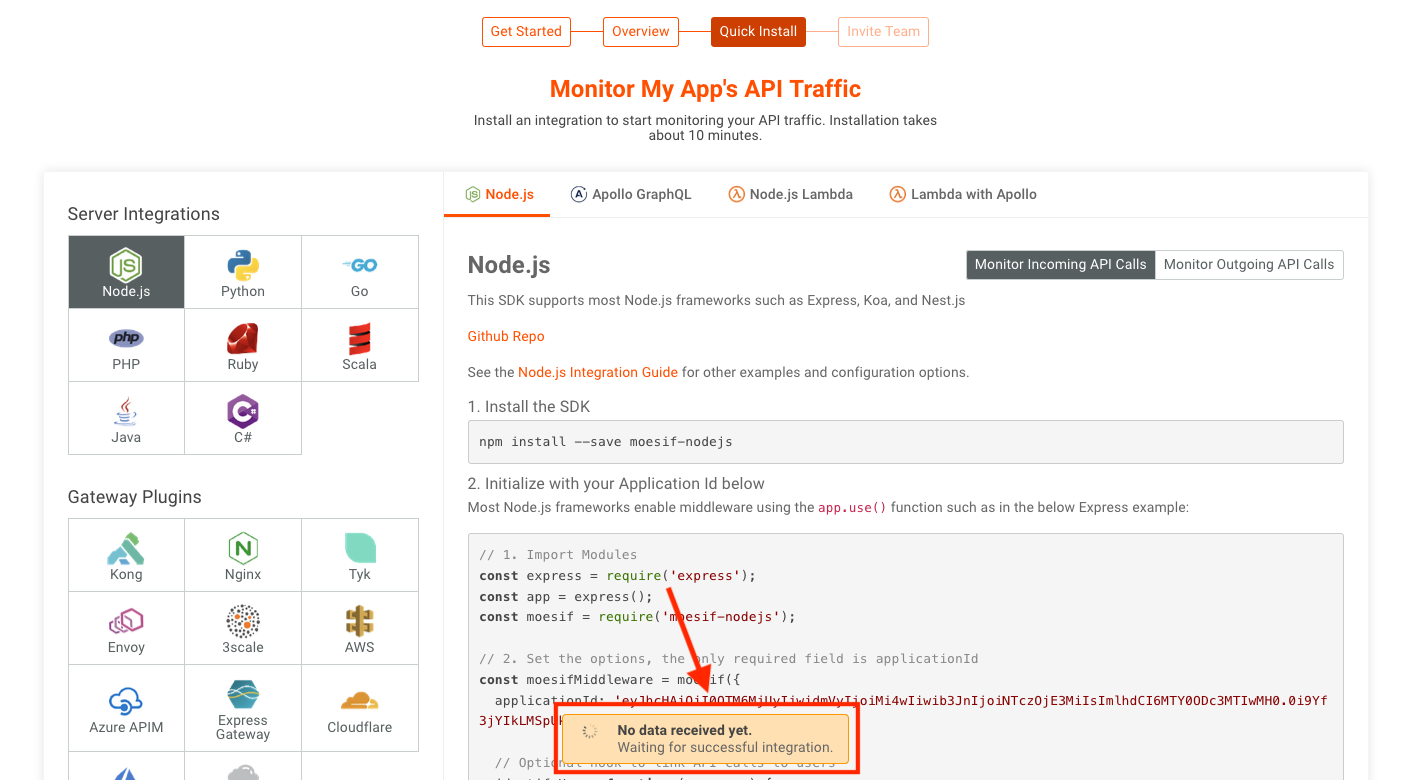1410x780 pixels.
Task: Pick the Ruby server integration
Action: pyautogui.click(x=242, y=344)
